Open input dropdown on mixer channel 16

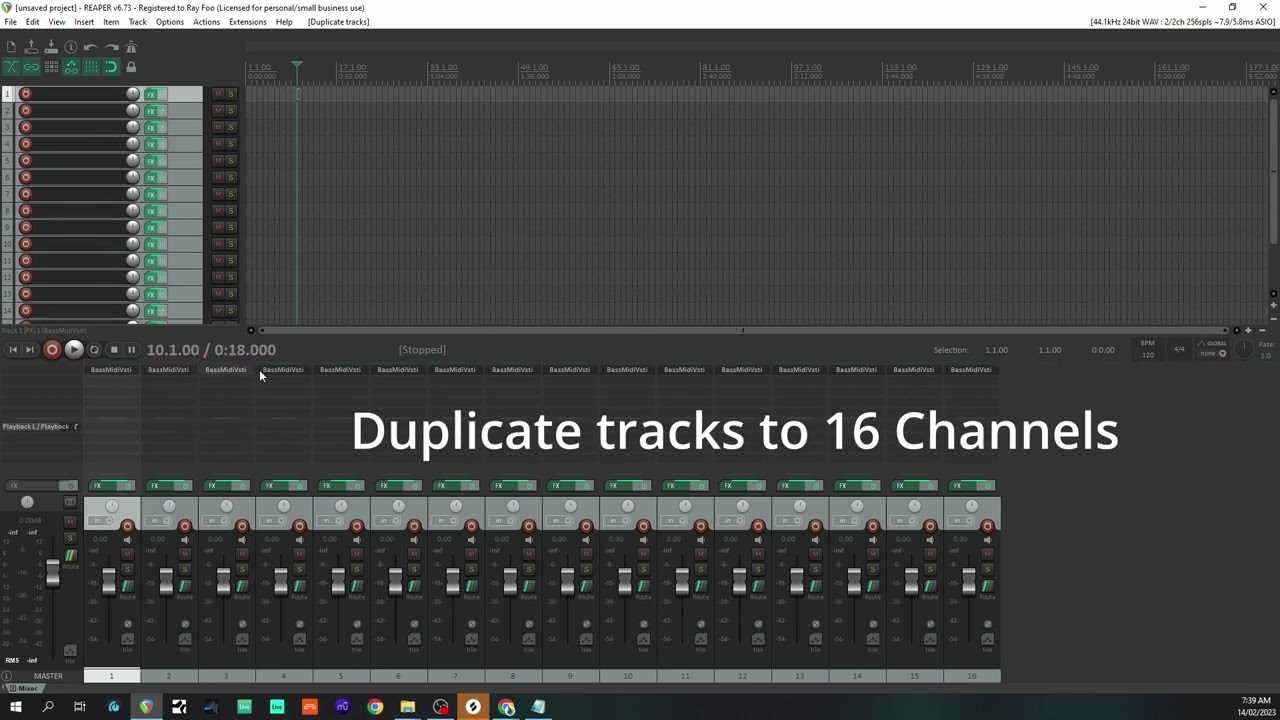[960, 520]
